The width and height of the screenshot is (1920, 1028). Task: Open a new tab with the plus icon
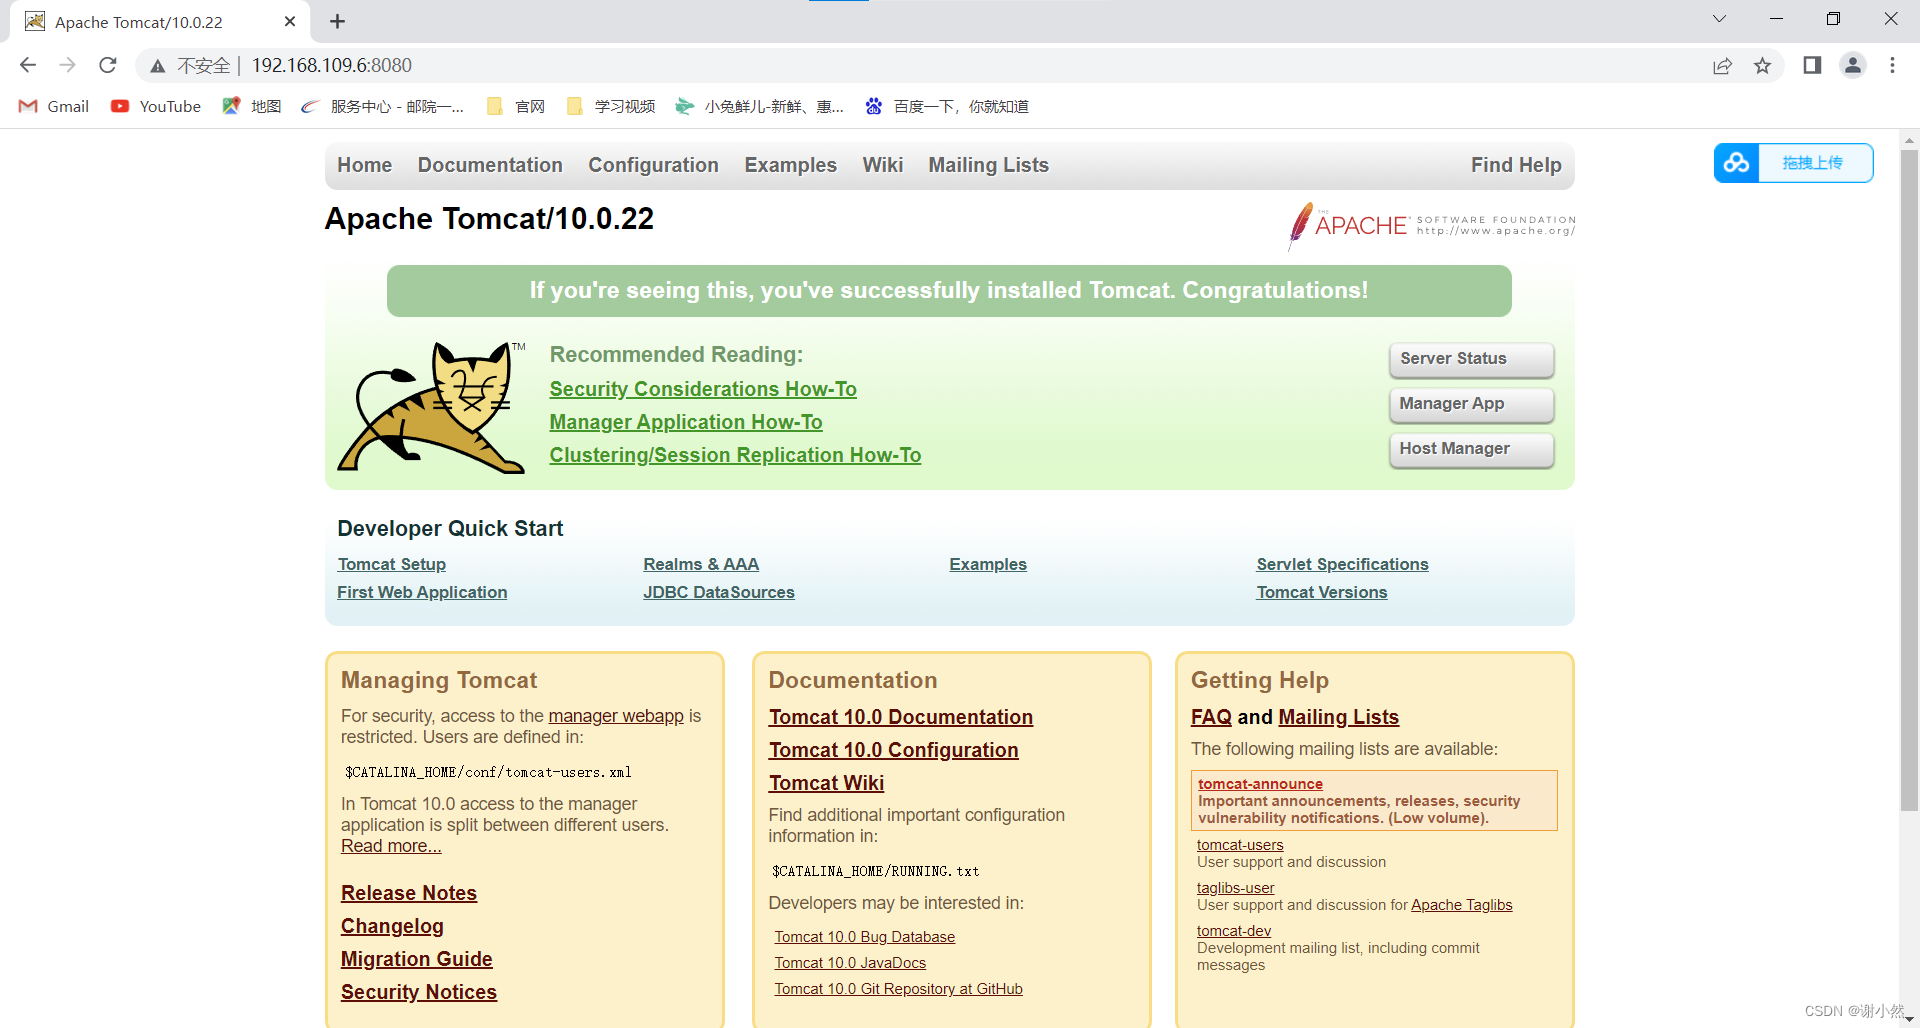337,21
